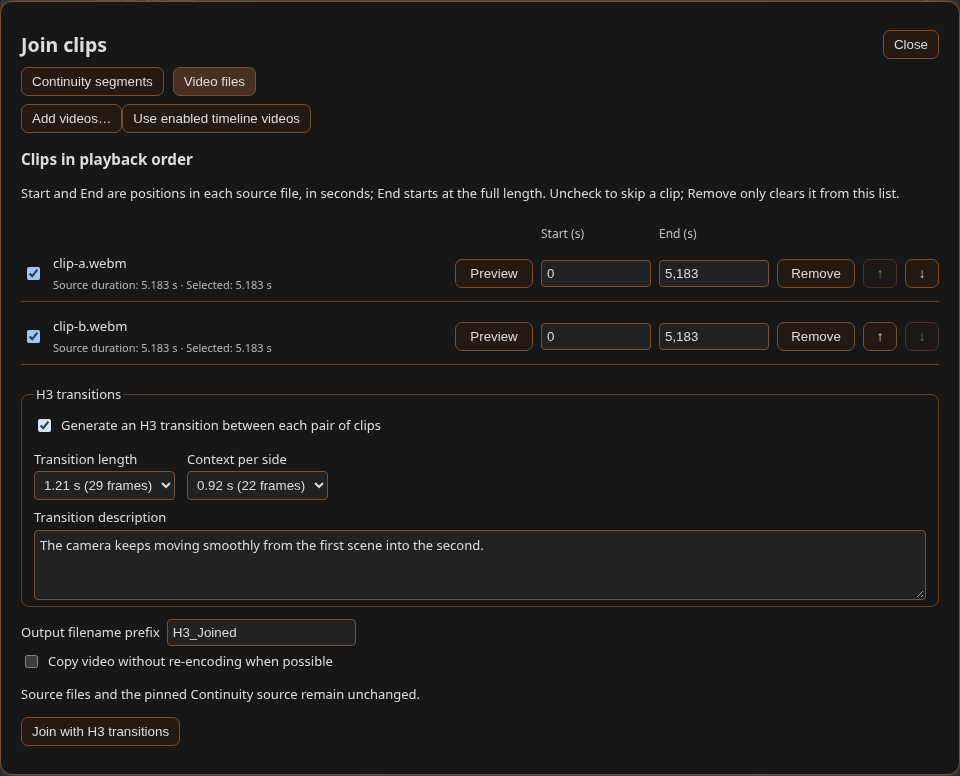
Task: Click the 'Start and End are positions' help text
Action: [460, 194]
